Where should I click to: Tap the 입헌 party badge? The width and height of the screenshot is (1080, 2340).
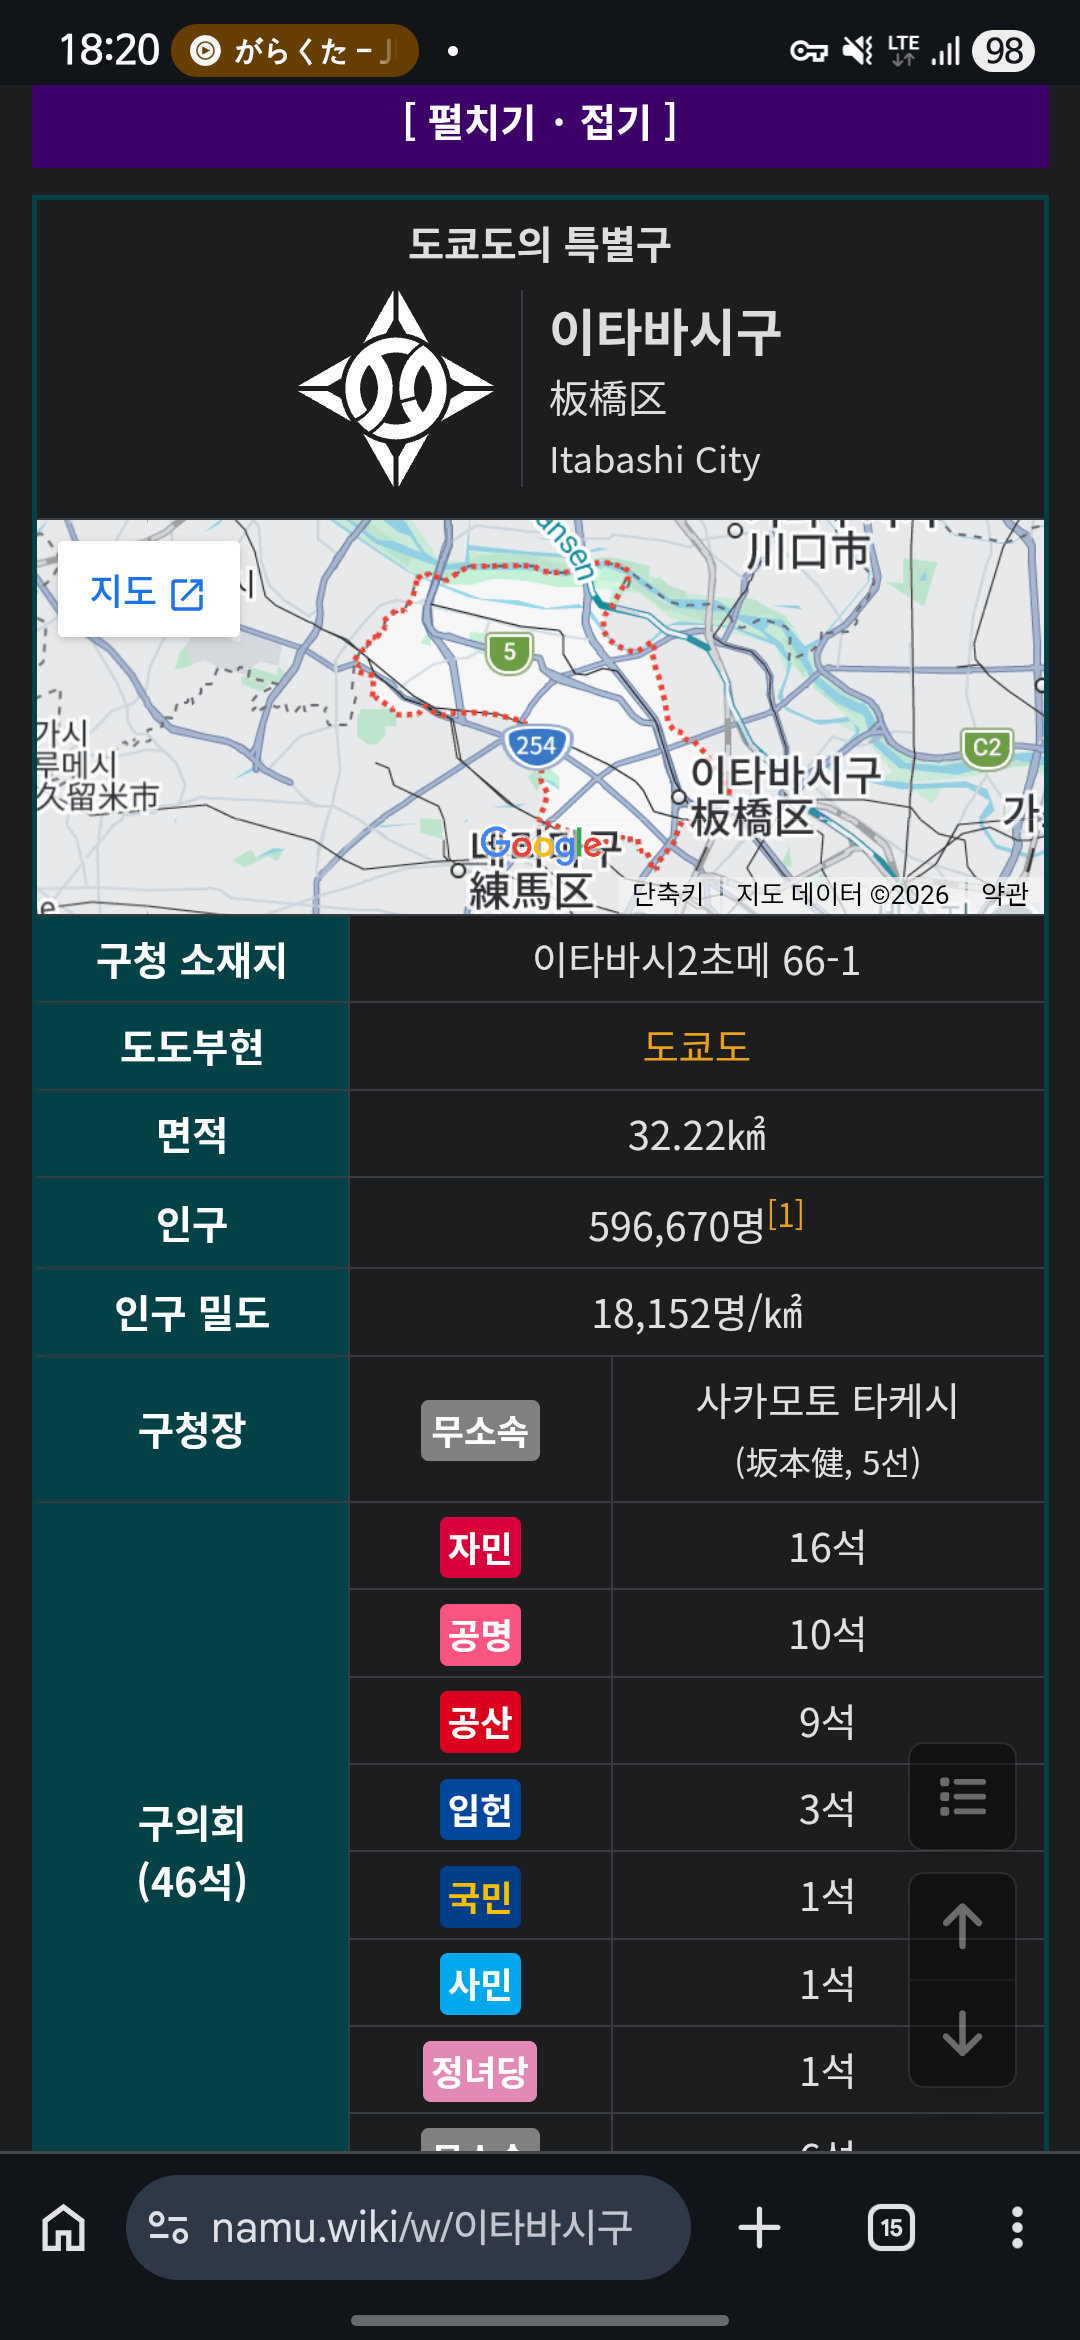coord(480,1810)
